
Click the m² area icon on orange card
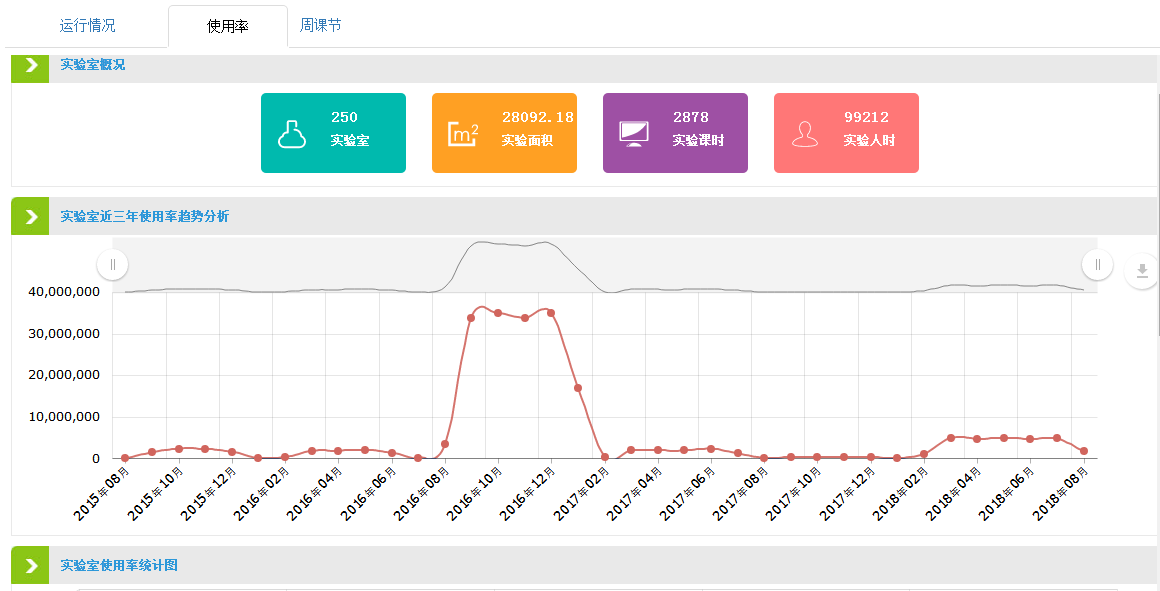pyautogui.click(x=462, y=134)
